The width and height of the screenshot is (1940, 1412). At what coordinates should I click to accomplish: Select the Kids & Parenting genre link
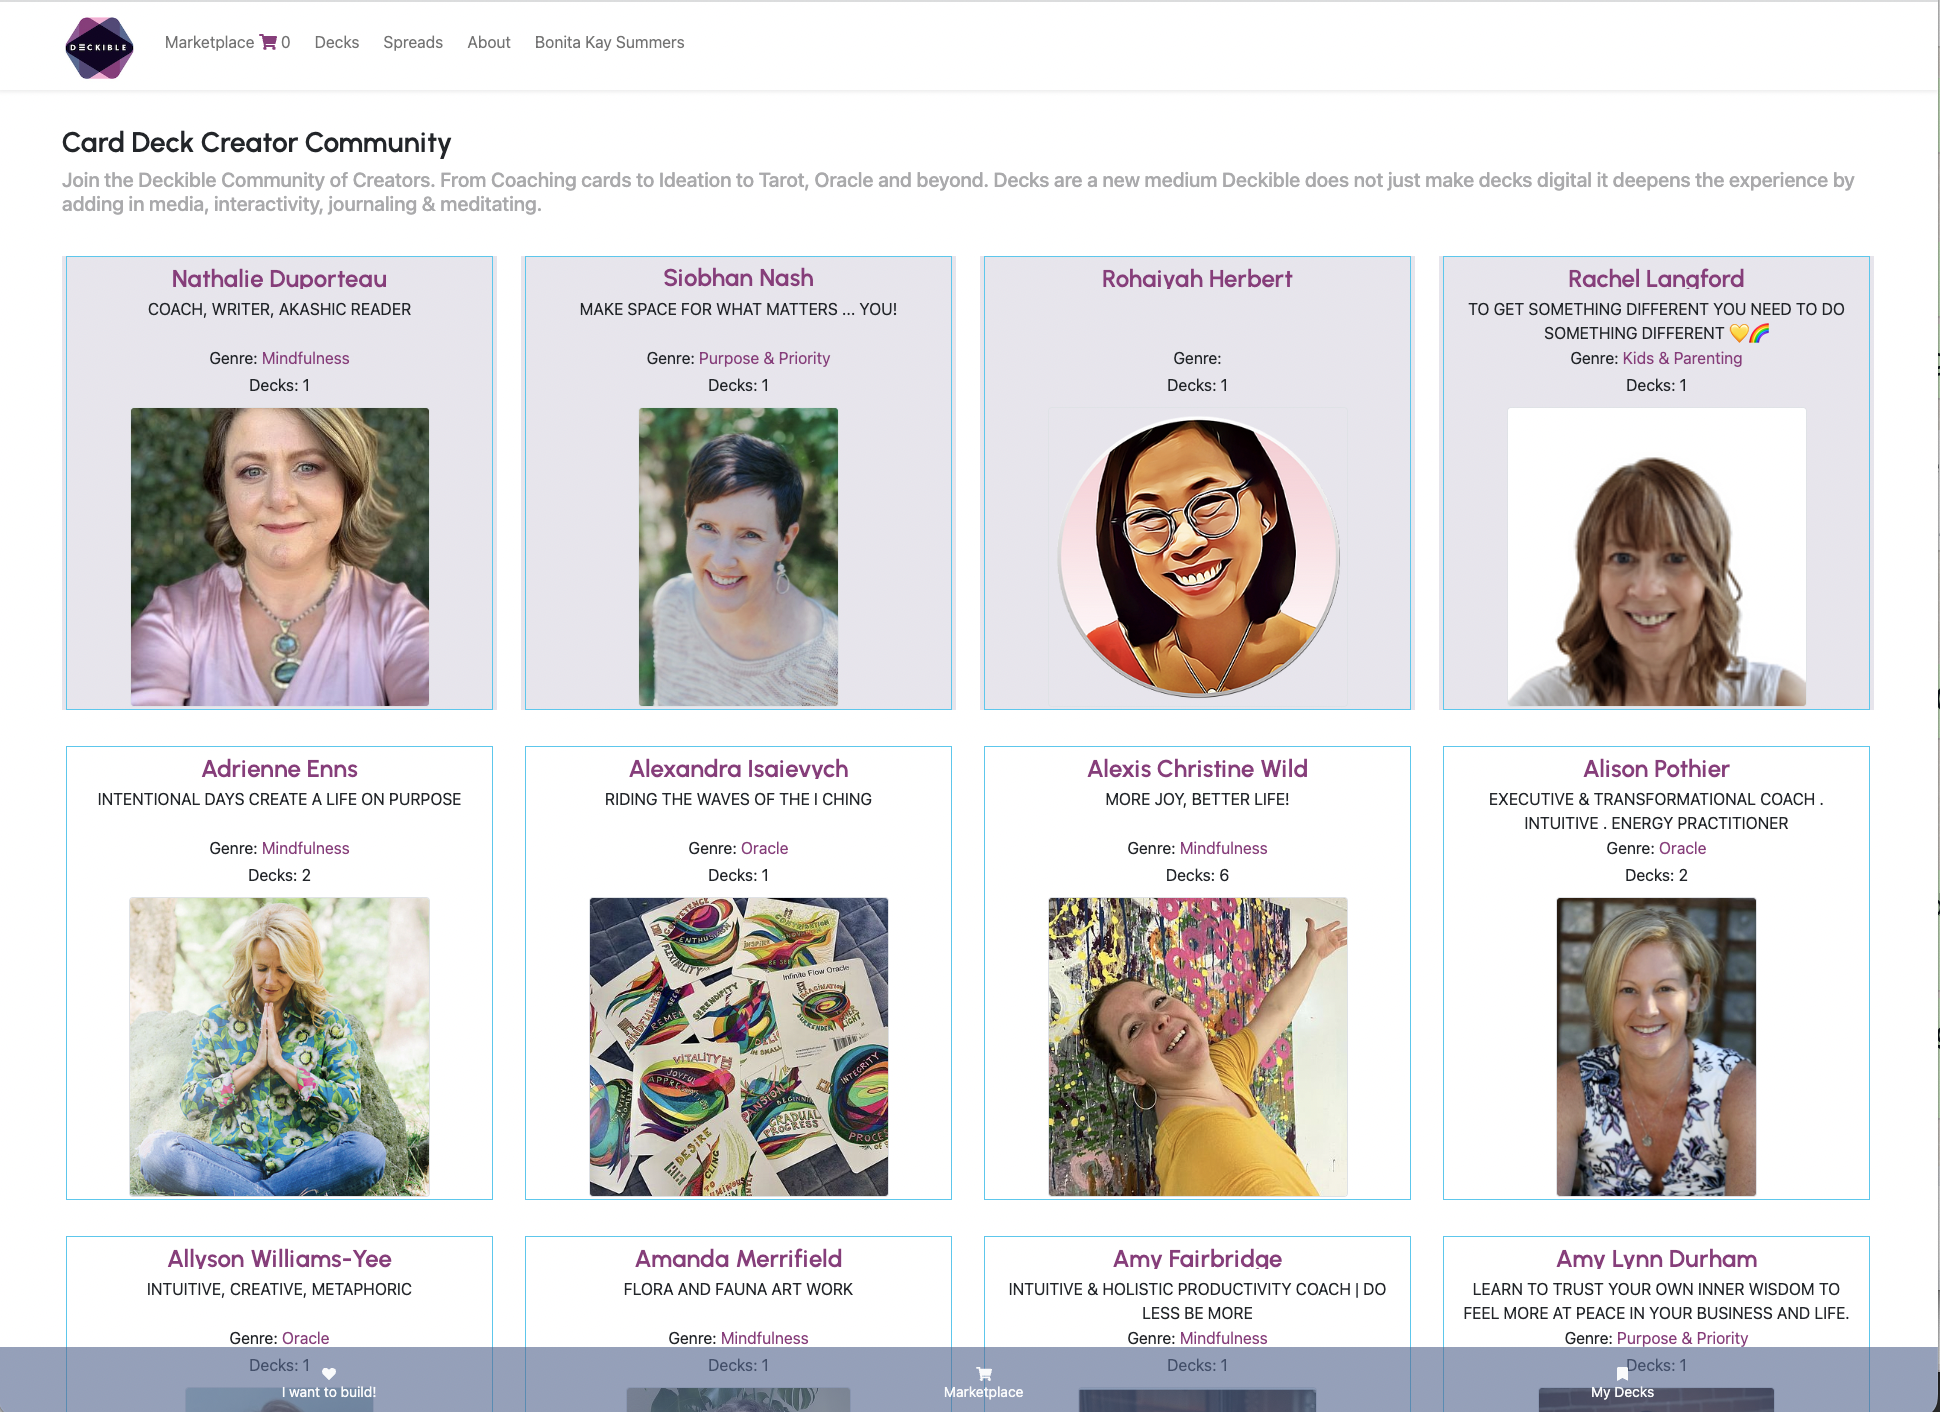[1682, 358]
